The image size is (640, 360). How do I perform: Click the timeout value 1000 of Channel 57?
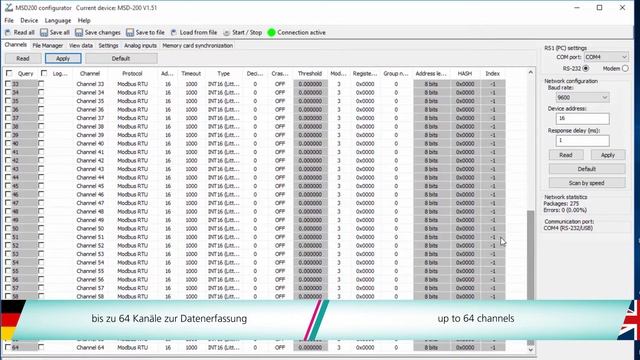pos(191,288)
